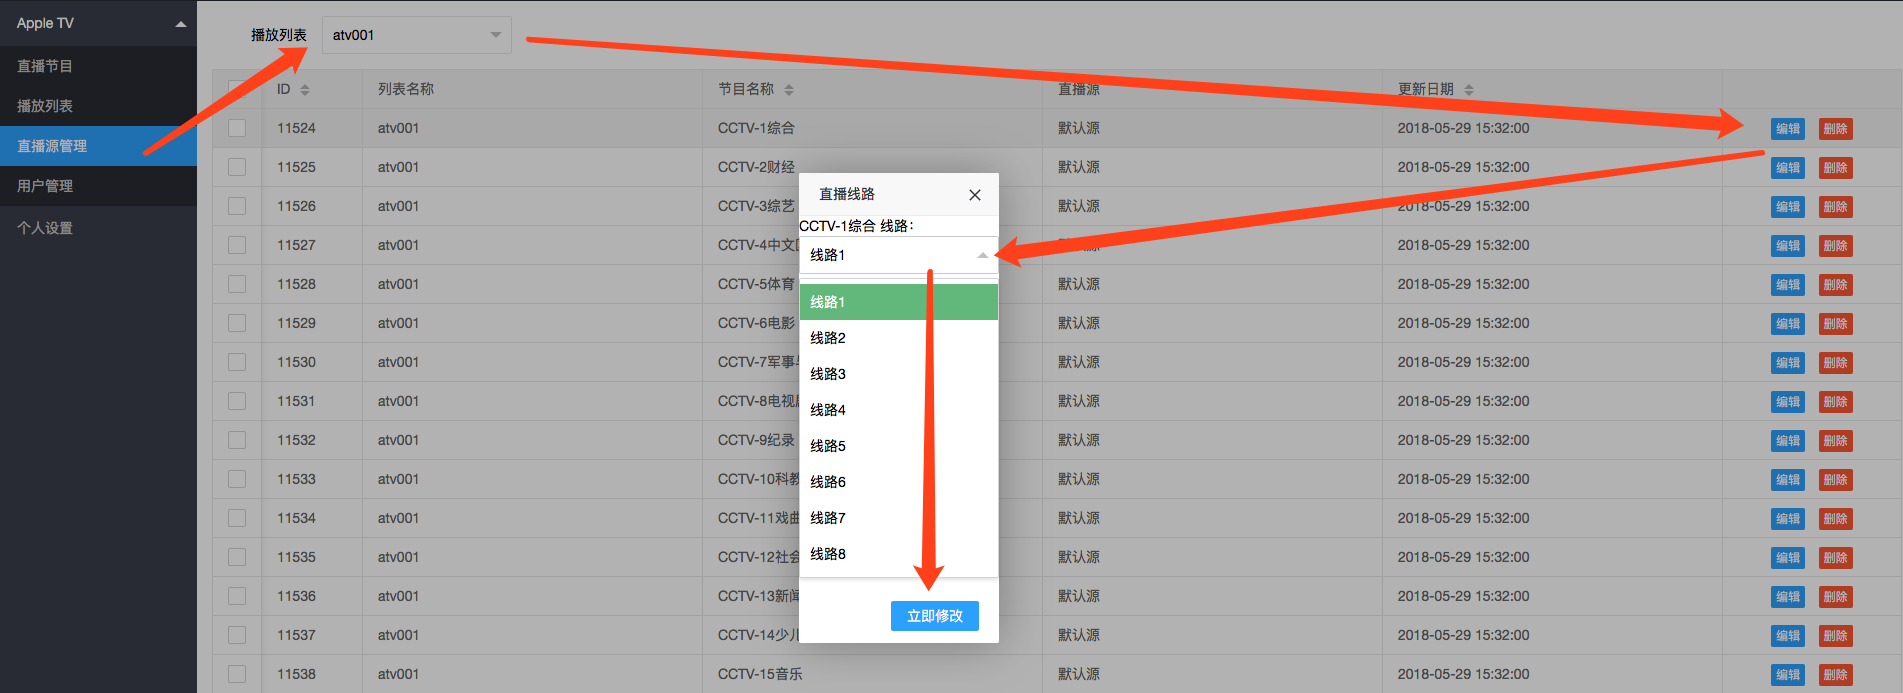Sort by 节目名称 column arrows

[789, 90]
